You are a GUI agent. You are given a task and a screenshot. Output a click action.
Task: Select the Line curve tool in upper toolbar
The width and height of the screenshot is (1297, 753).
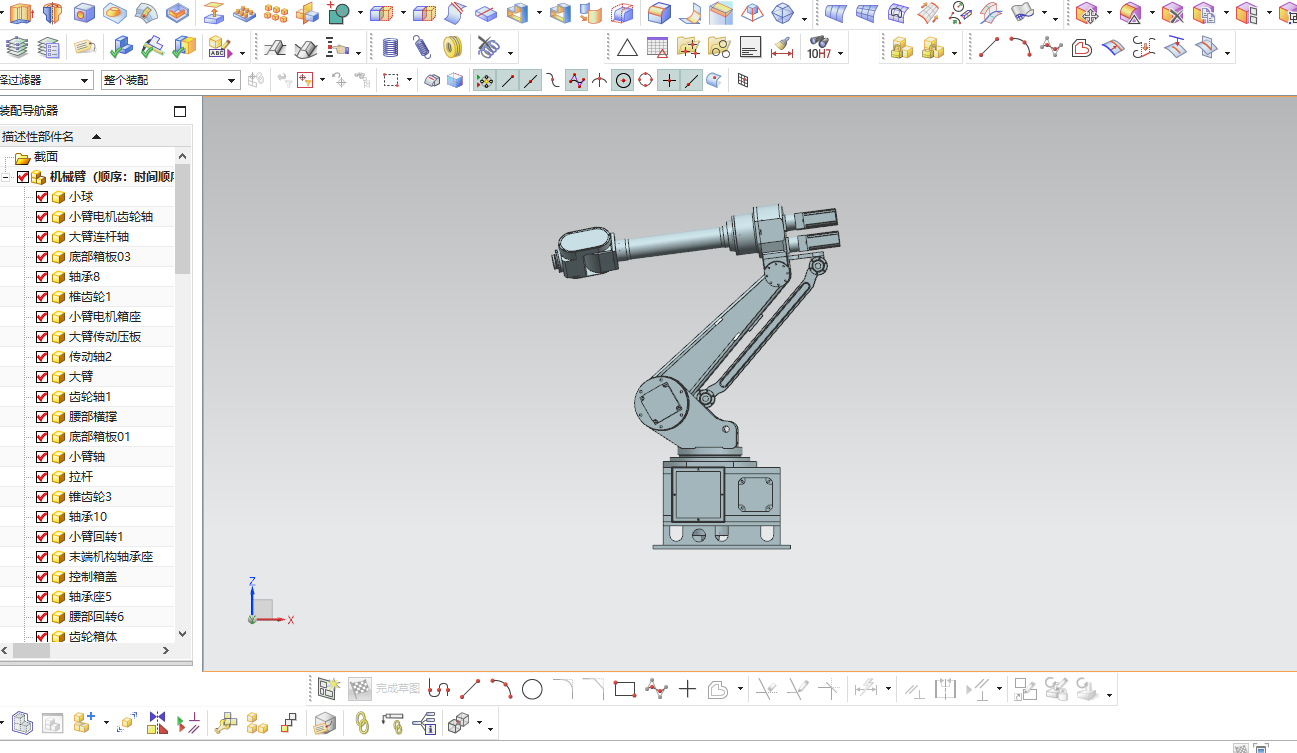(x=988, y=47)
